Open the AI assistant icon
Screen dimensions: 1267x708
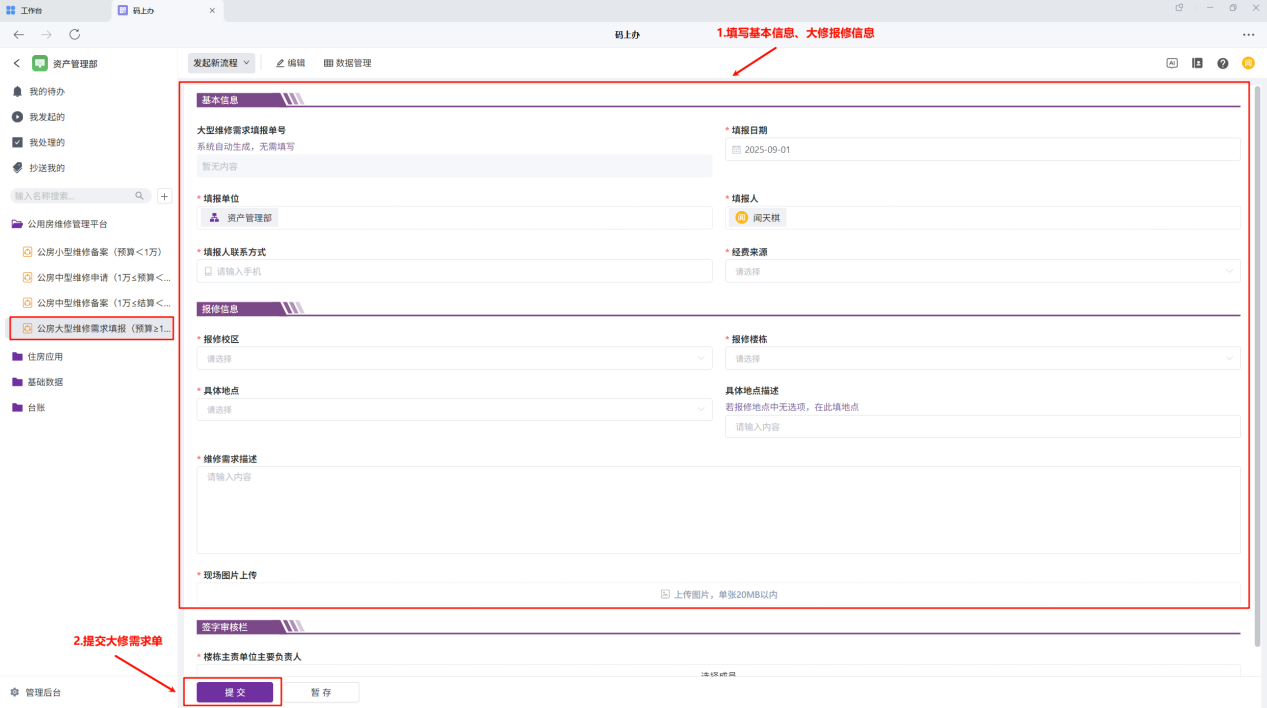[1172, 63]
